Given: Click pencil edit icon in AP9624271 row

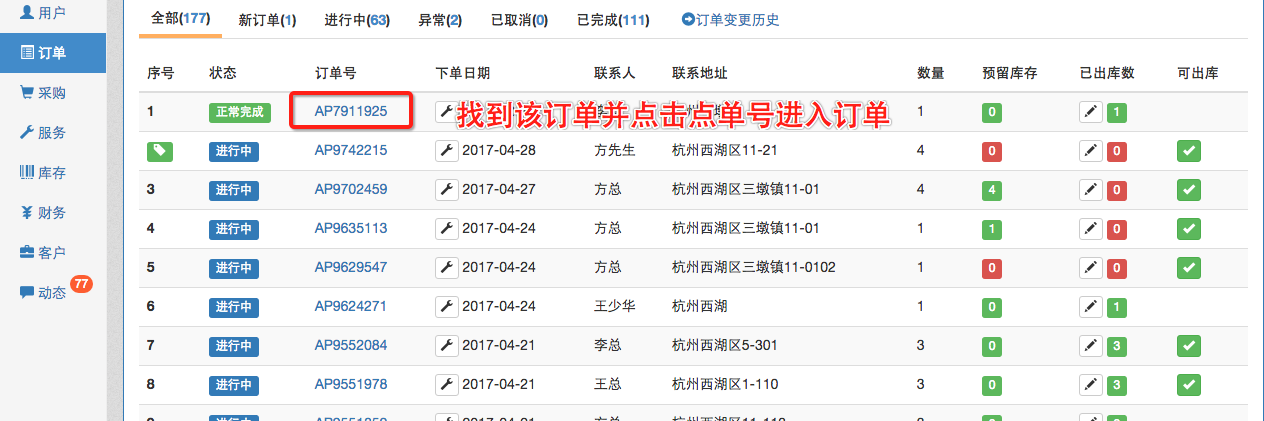Looking at the screenshot, I should point(1091,307).
